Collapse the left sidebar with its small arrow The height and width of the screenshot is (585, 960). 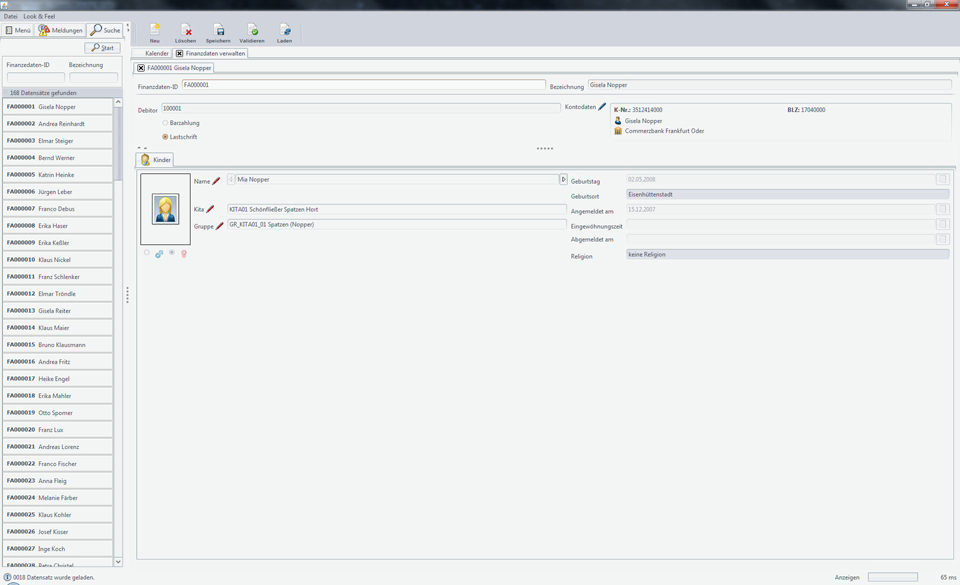click(128, 26)
